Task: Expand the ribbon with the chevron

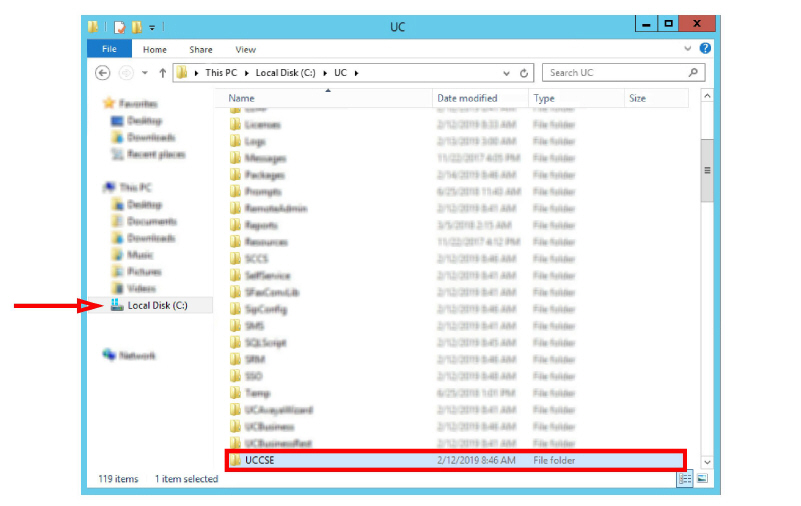Action: click(x=688, y=48)
